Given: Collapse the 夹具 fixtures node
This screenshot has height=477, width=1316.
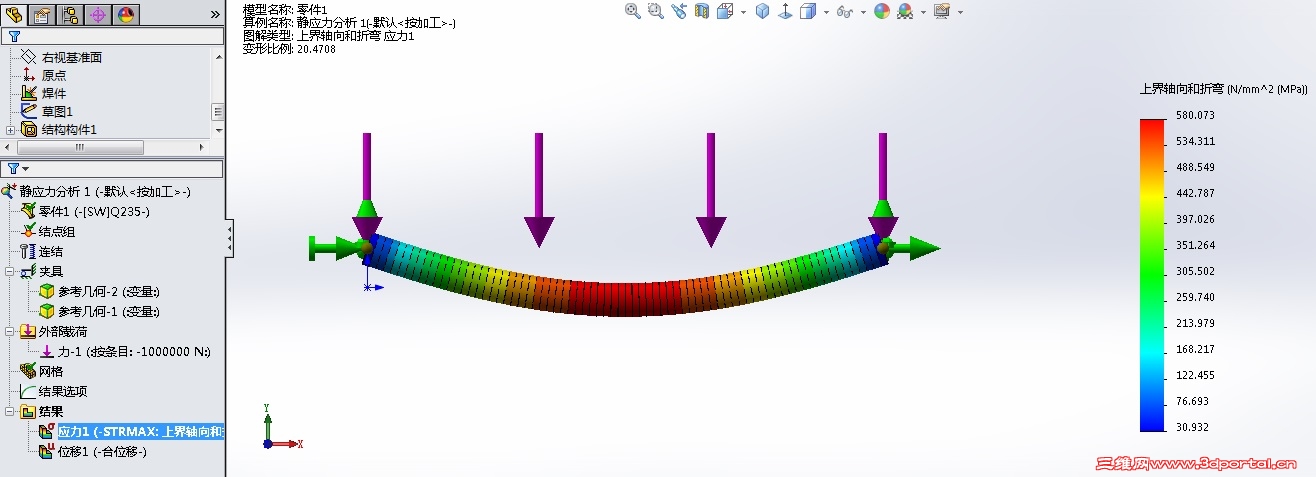Looking at the screenshot, I should [x=10, y=271].
